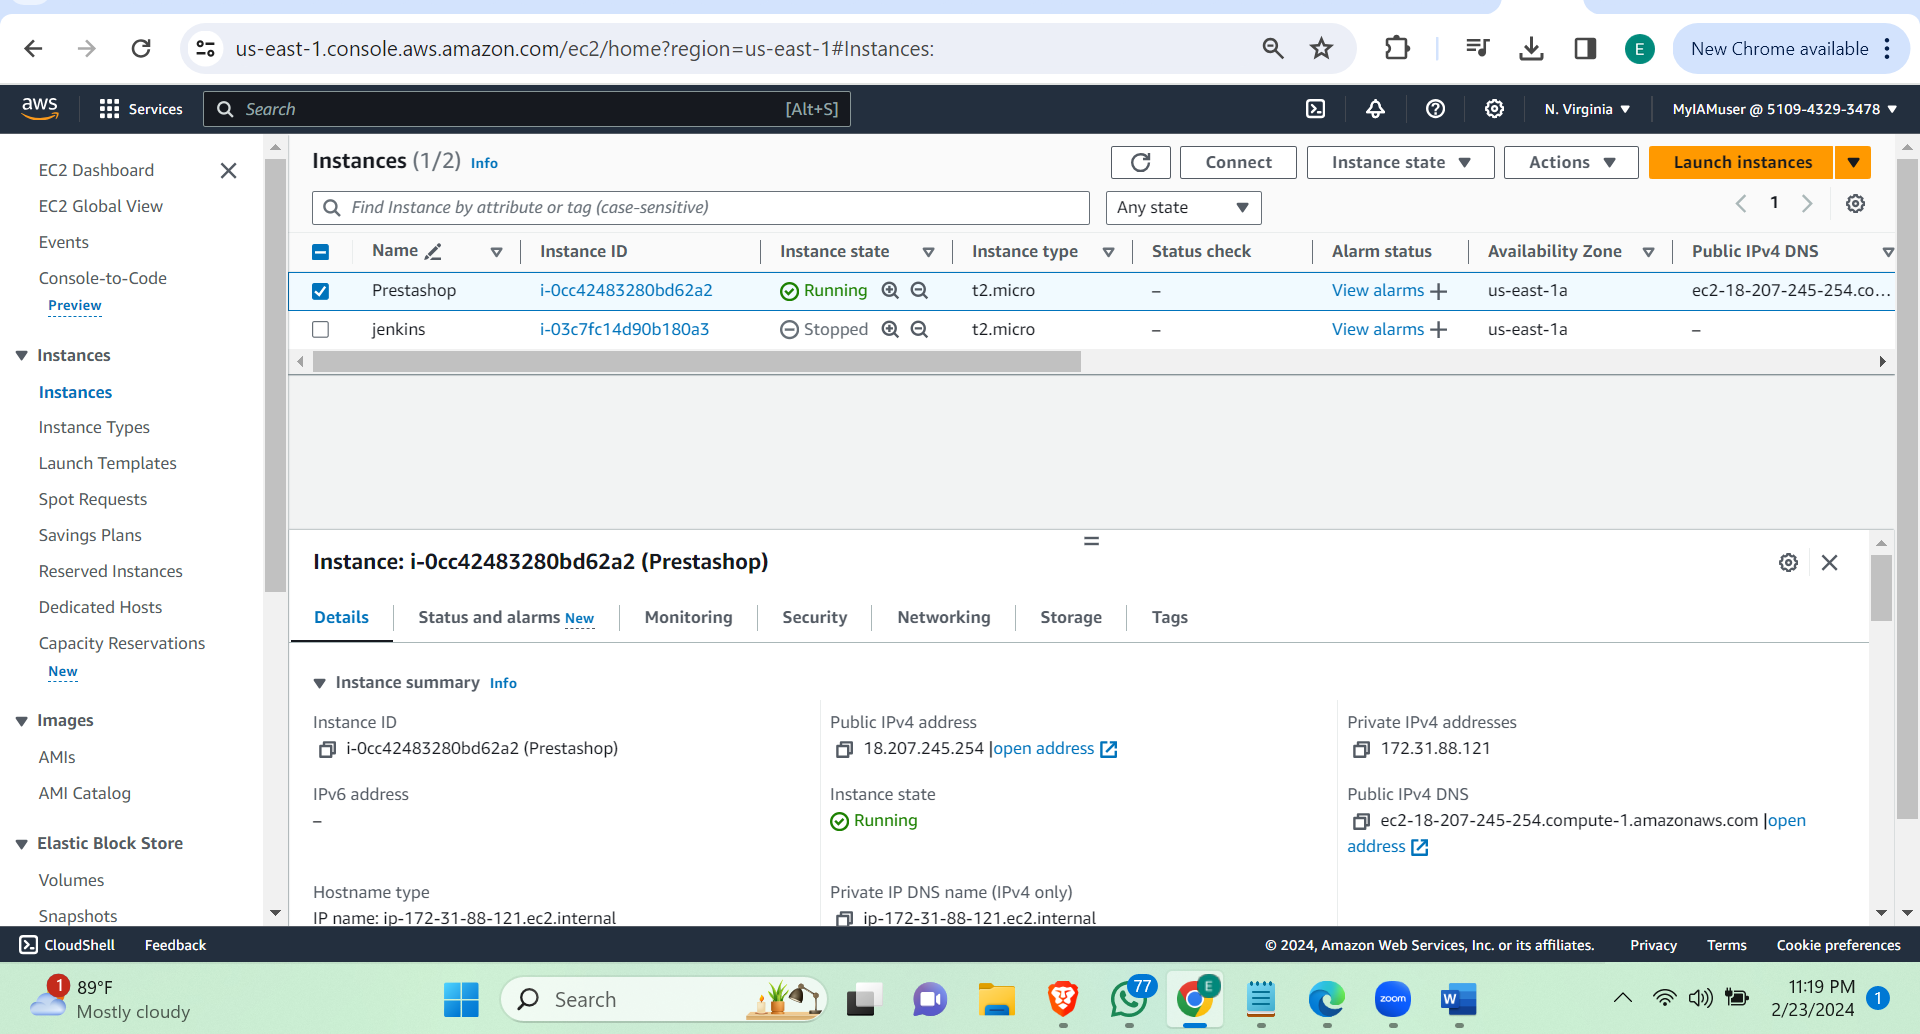The width and height of the screenshot is (1920, 1034).
Task: Open Prestashop instance ID link
Action: (x=626, y=291)
